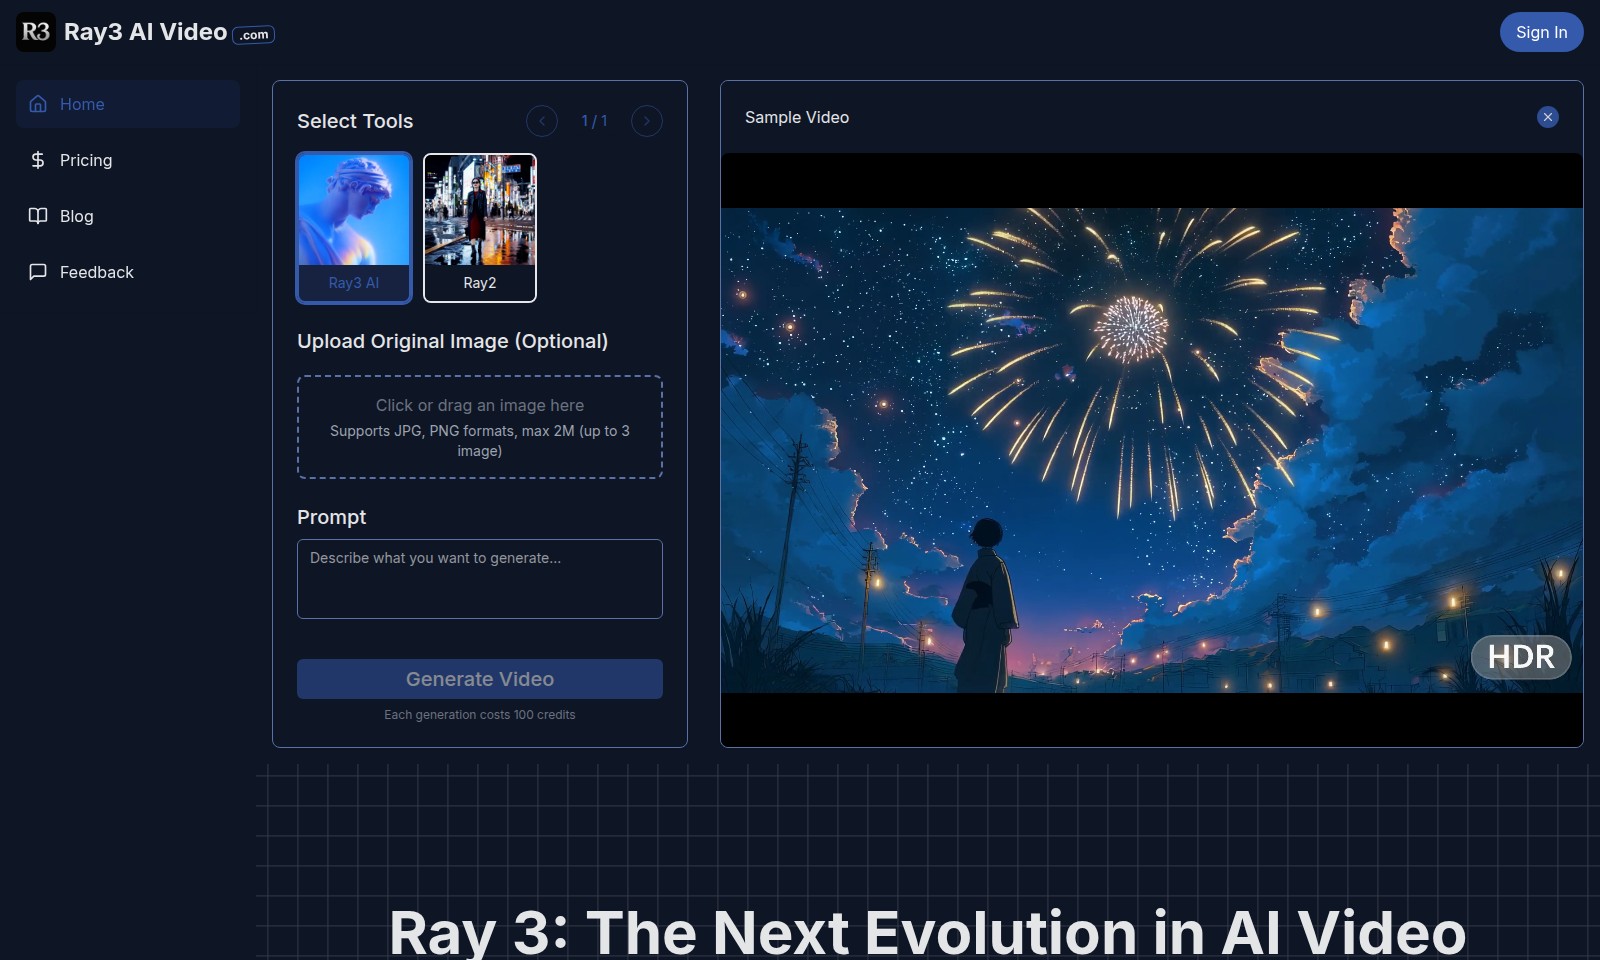Close the Sample Video panel
1600x960 pixels.
pyautogui.click(x=1548, y=117)
